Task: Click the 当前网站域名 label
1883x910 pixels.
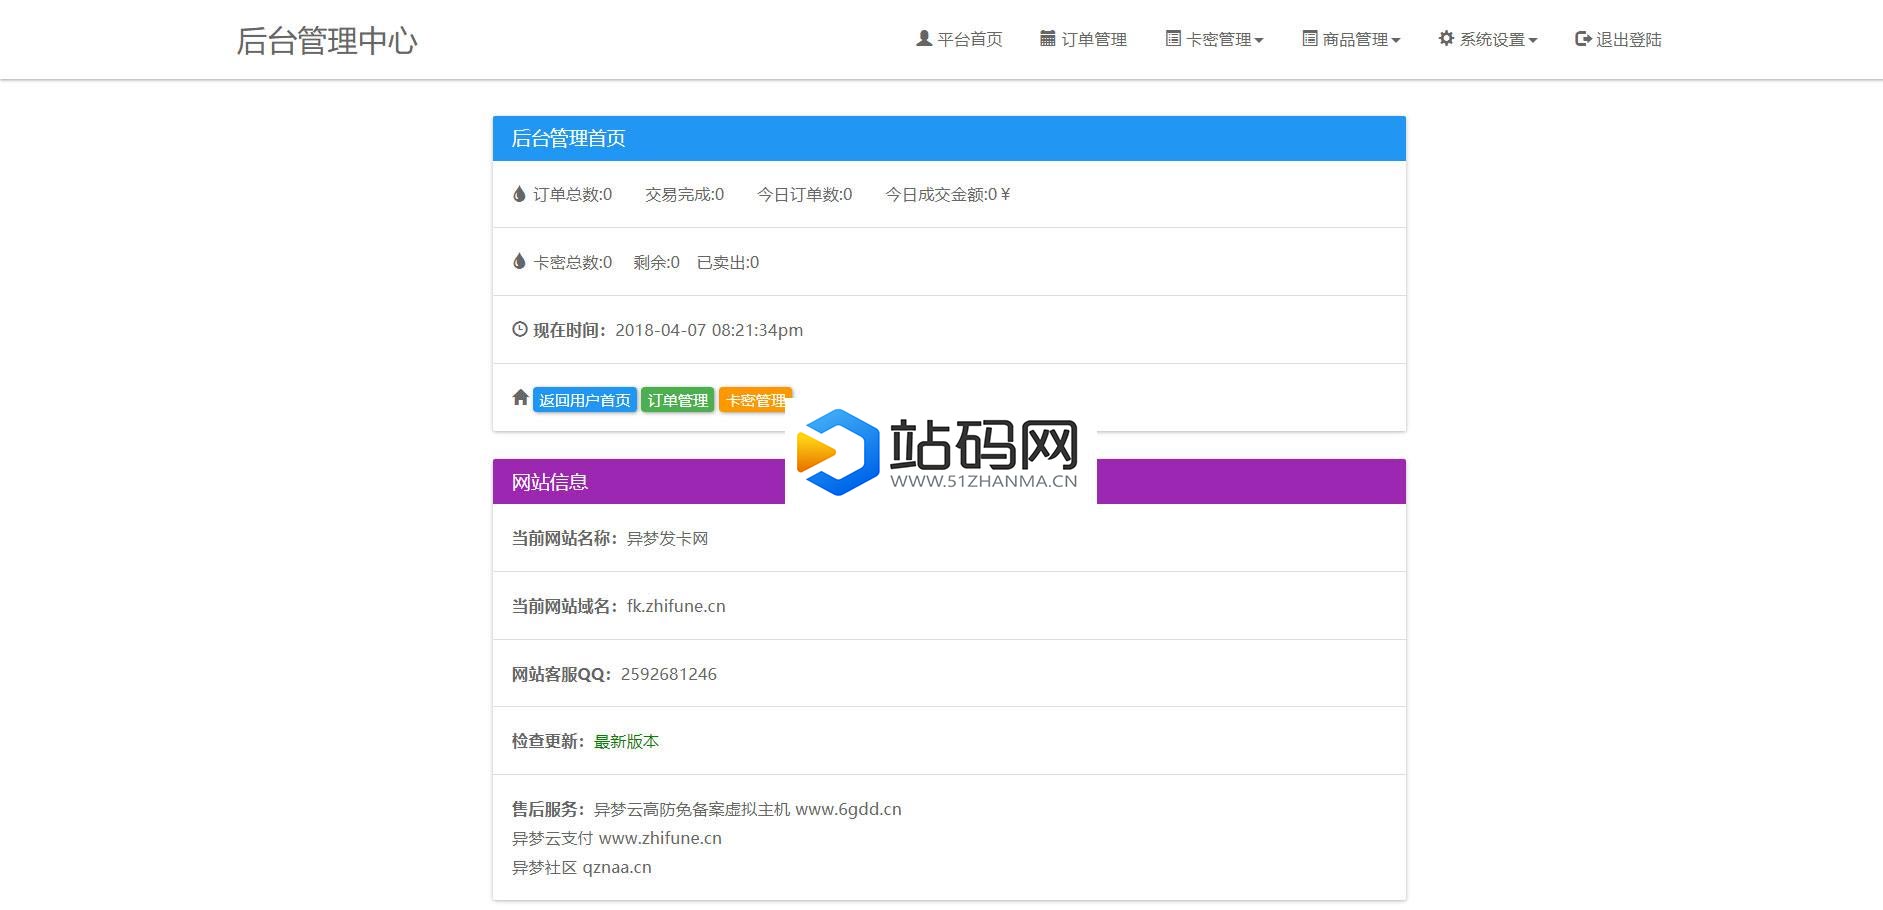Action: click(566, 606)
